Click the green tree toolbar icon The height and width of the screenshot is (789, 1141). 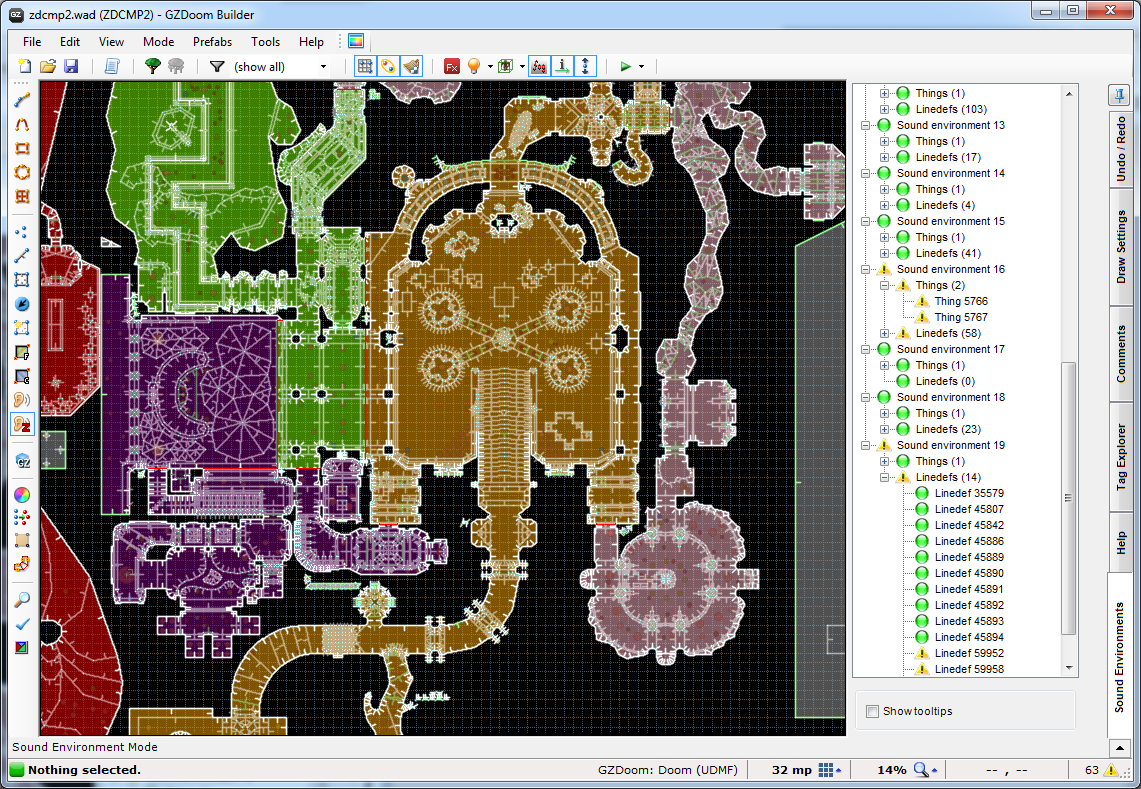(153, 66)
